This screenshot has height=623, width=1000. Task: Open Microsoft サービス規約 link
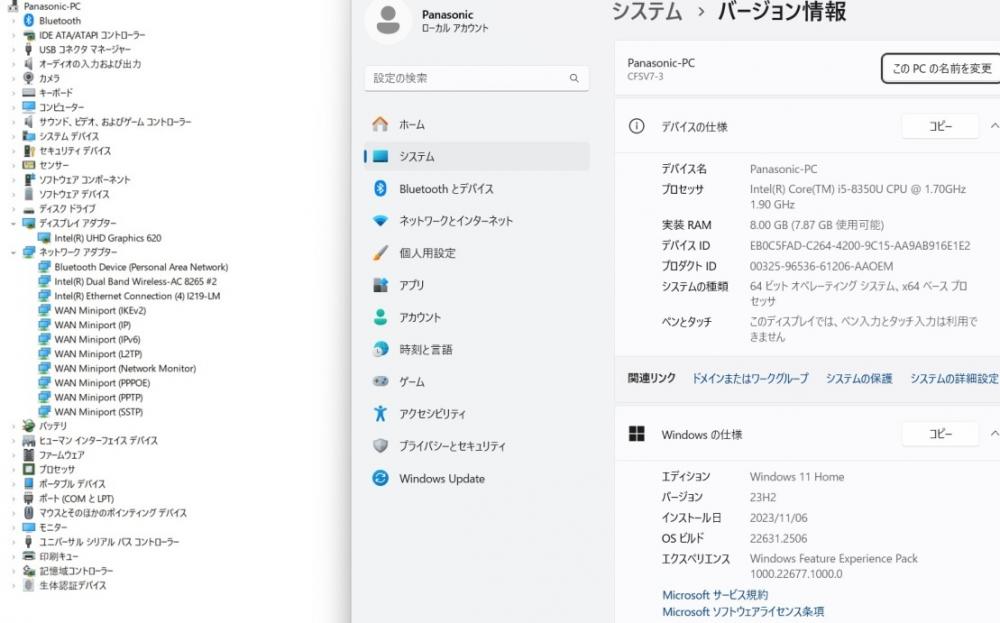pyautogui.click(x=715, y=595)
